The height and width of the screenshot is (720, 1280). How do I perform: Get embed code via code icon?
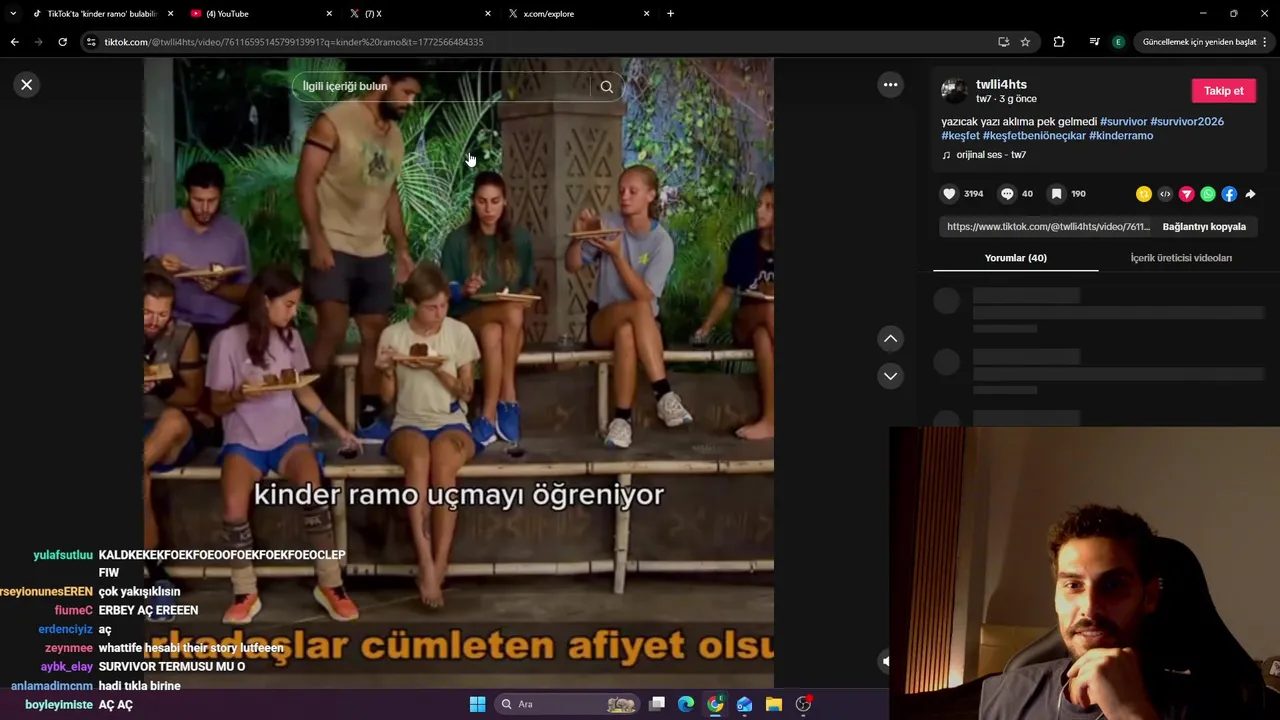click(1165, 194)
